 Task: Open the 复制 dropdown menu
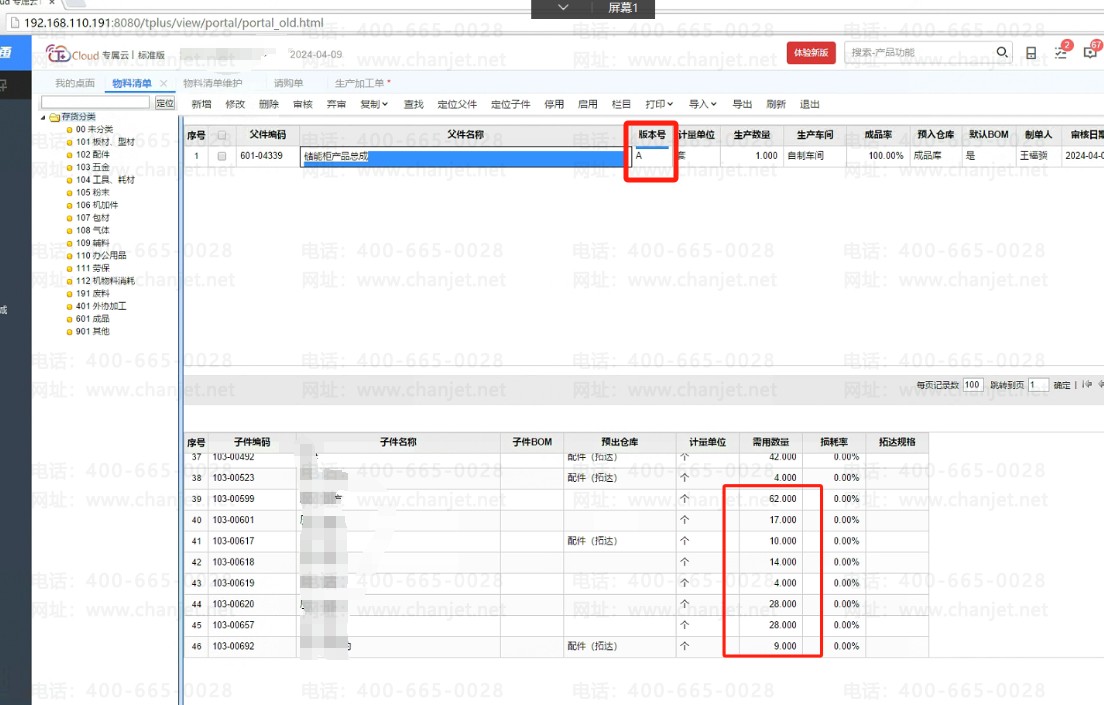click(373, 104)
